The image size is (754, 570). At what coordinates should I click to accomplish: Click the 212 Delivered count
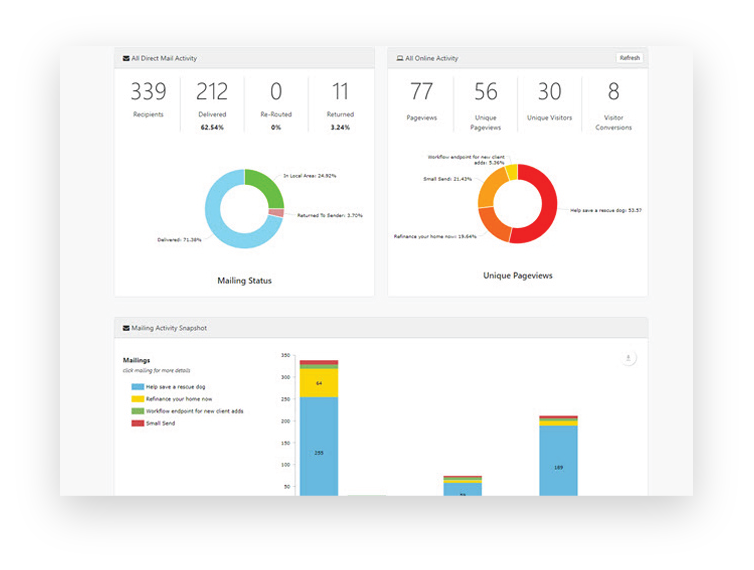pos(212,91)
